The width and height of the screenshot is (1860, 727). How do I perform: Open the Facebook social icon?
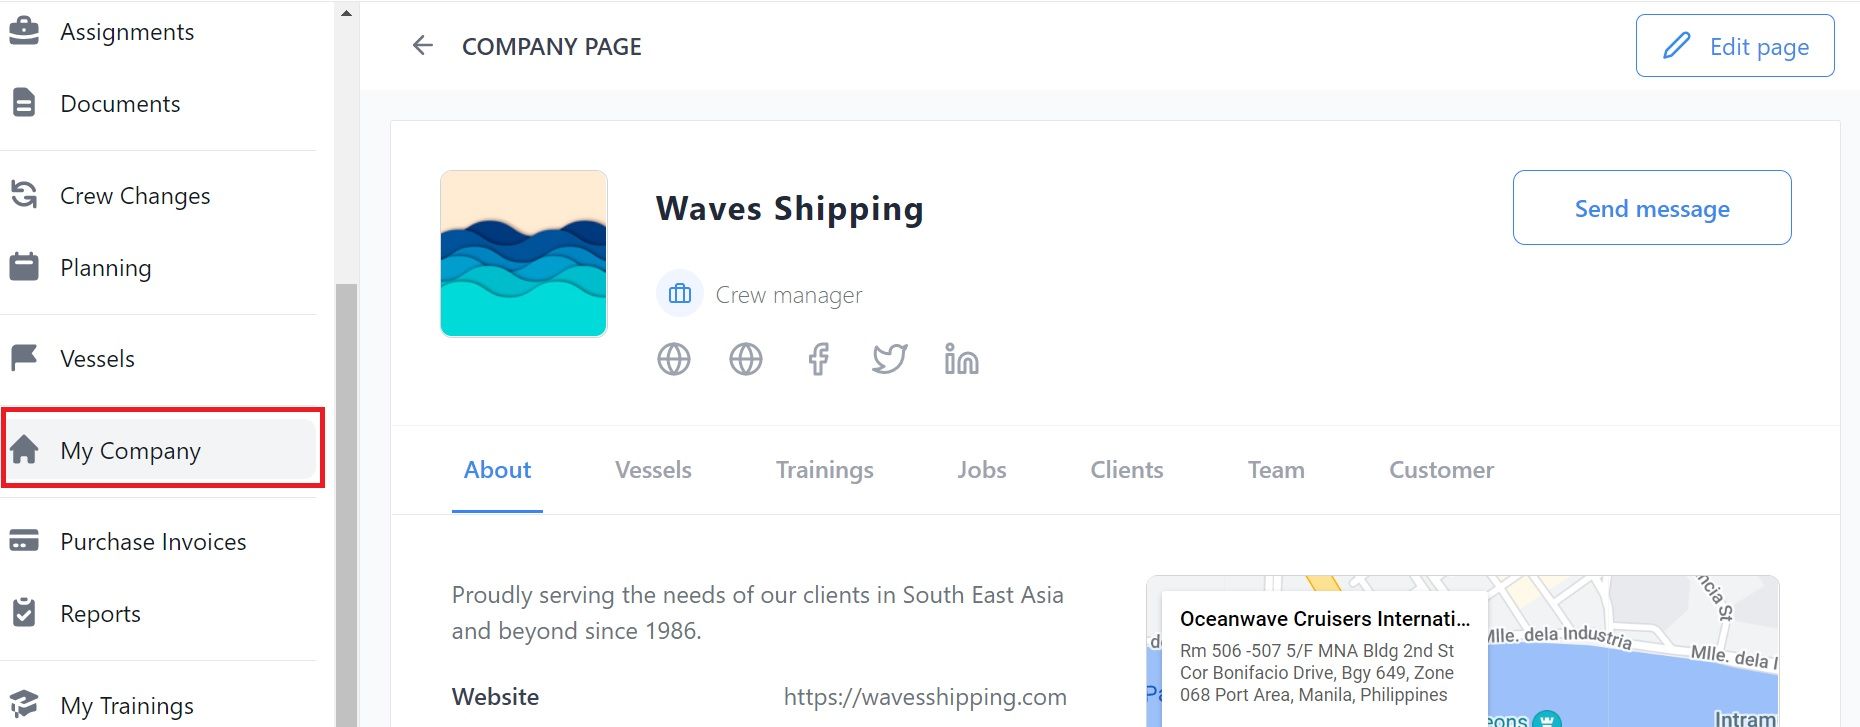pos(818,358)
